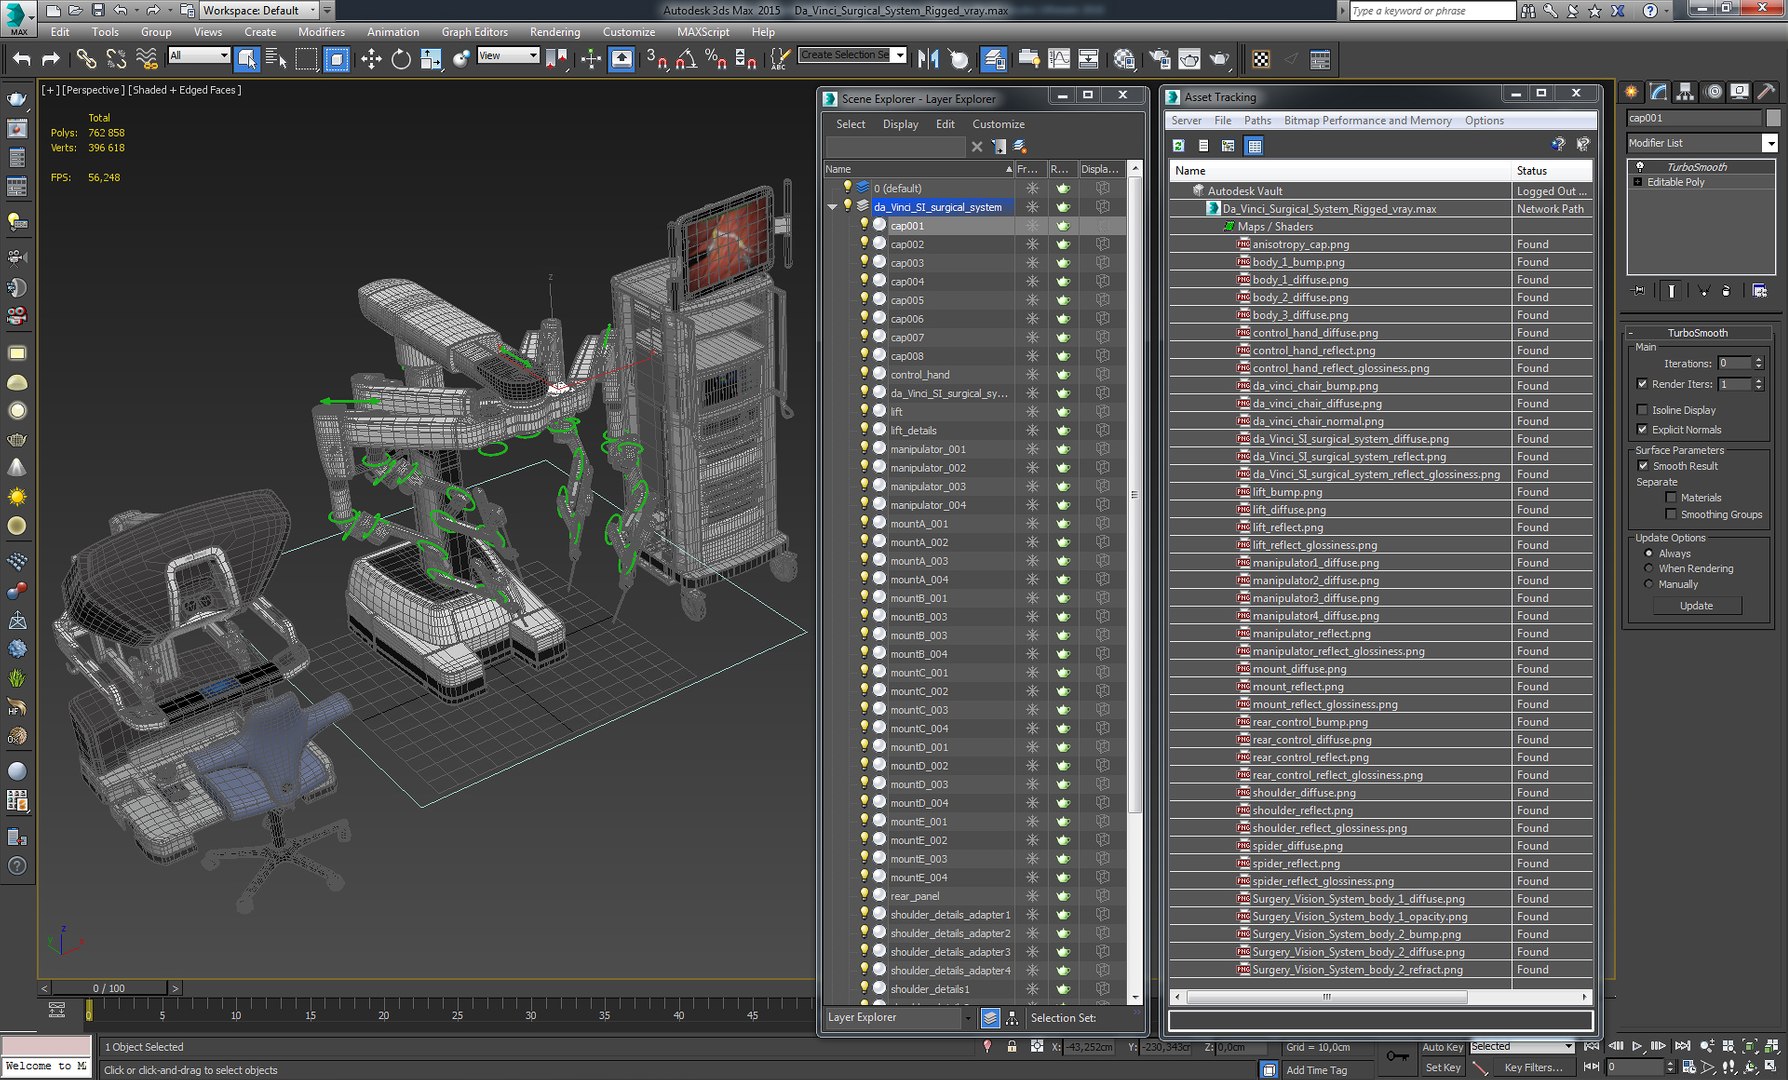This screenshot has height=1080, width=1788.
Task: Click the Iterations value field
Action: (1734, 363)
